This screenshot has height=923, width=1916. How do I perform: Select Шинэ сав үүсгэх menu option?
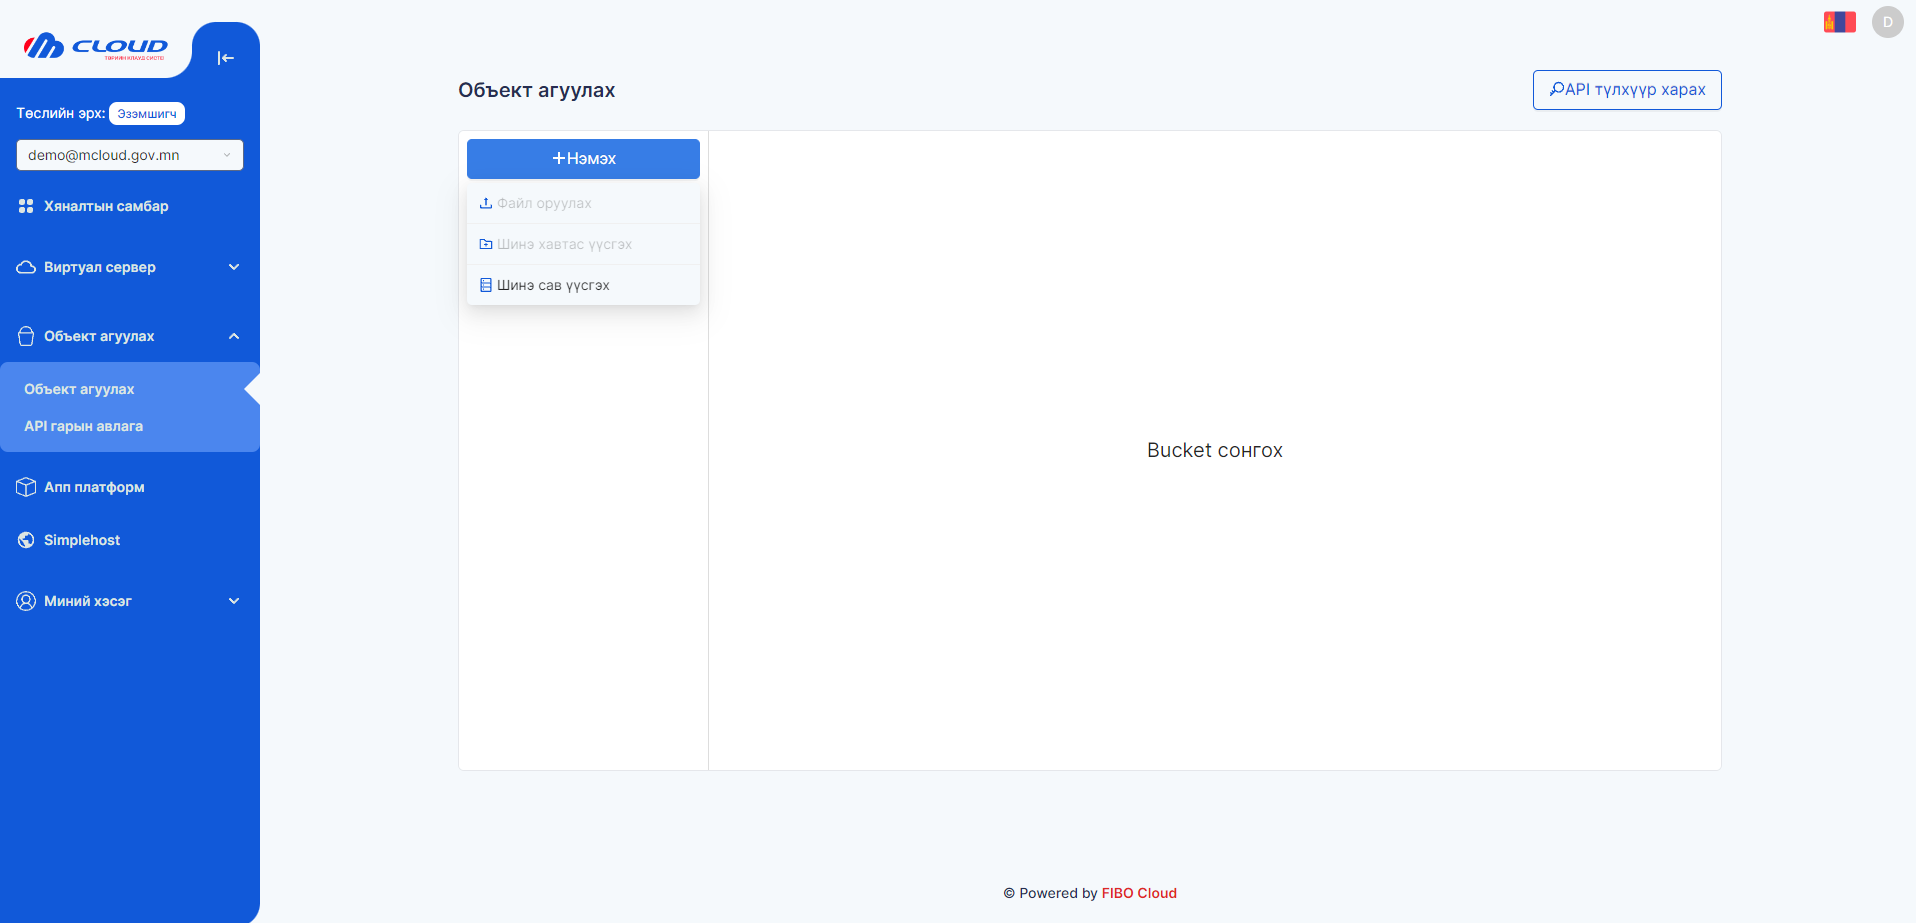553,285
